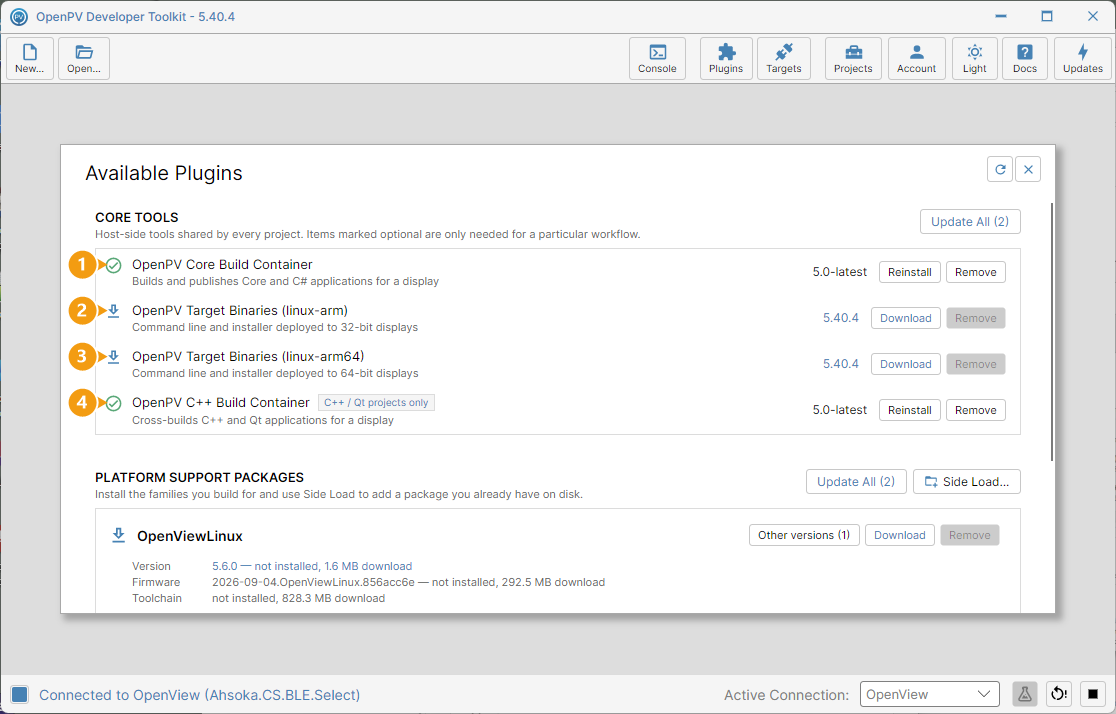Screen dimensions: 1116x714
Task: Click the linux-arm download status icon
Action: (114, 311)
